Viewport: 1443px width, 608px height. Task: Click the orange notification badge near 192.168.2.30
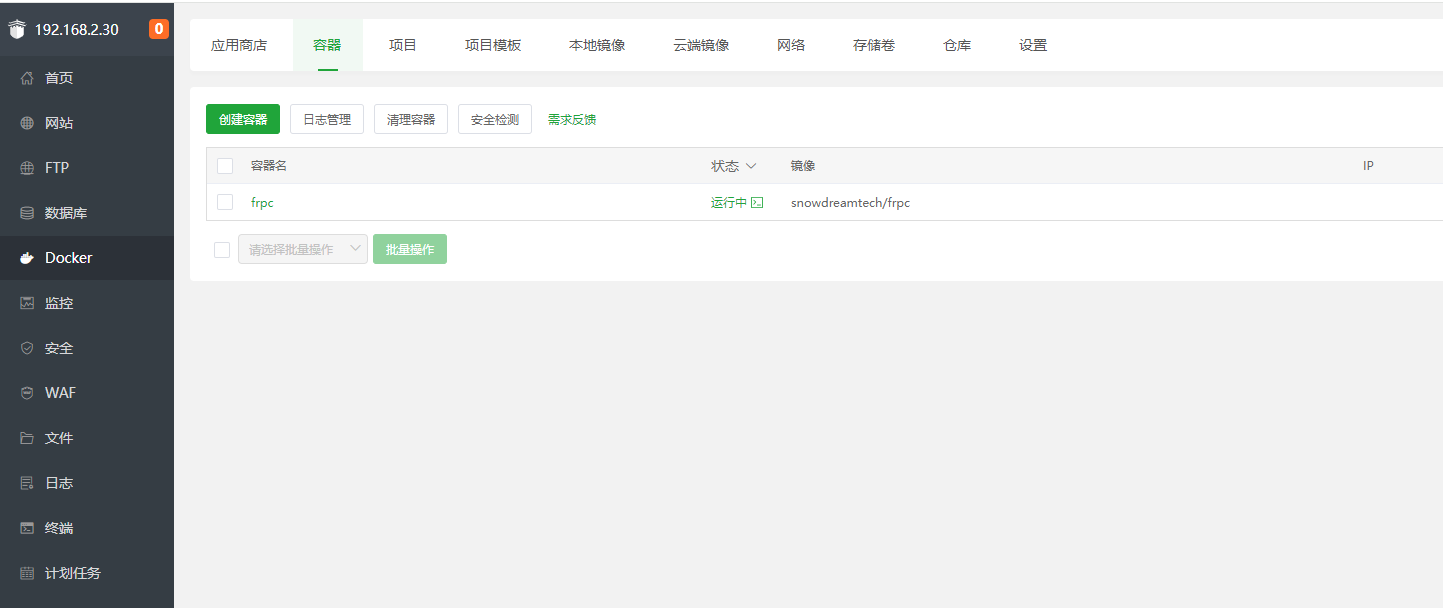coord(158,29)
